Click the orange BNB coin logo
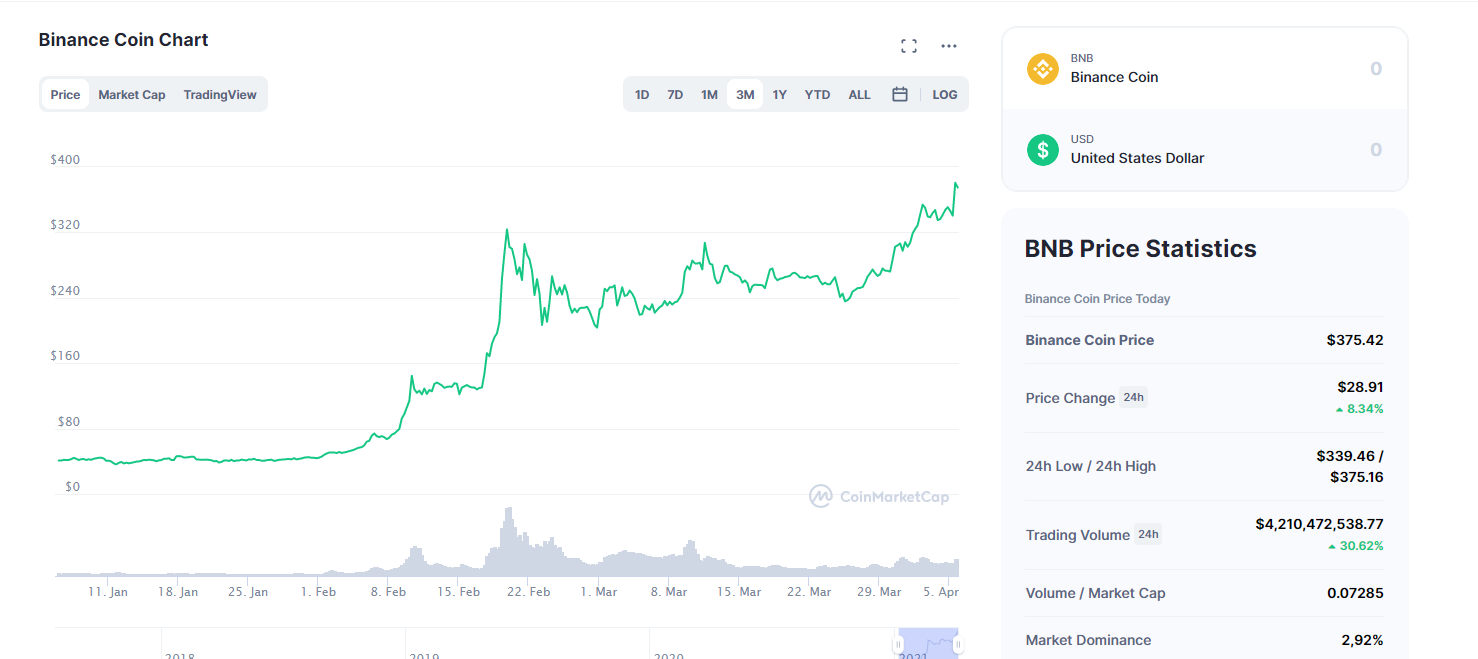 pos(1043,69)
